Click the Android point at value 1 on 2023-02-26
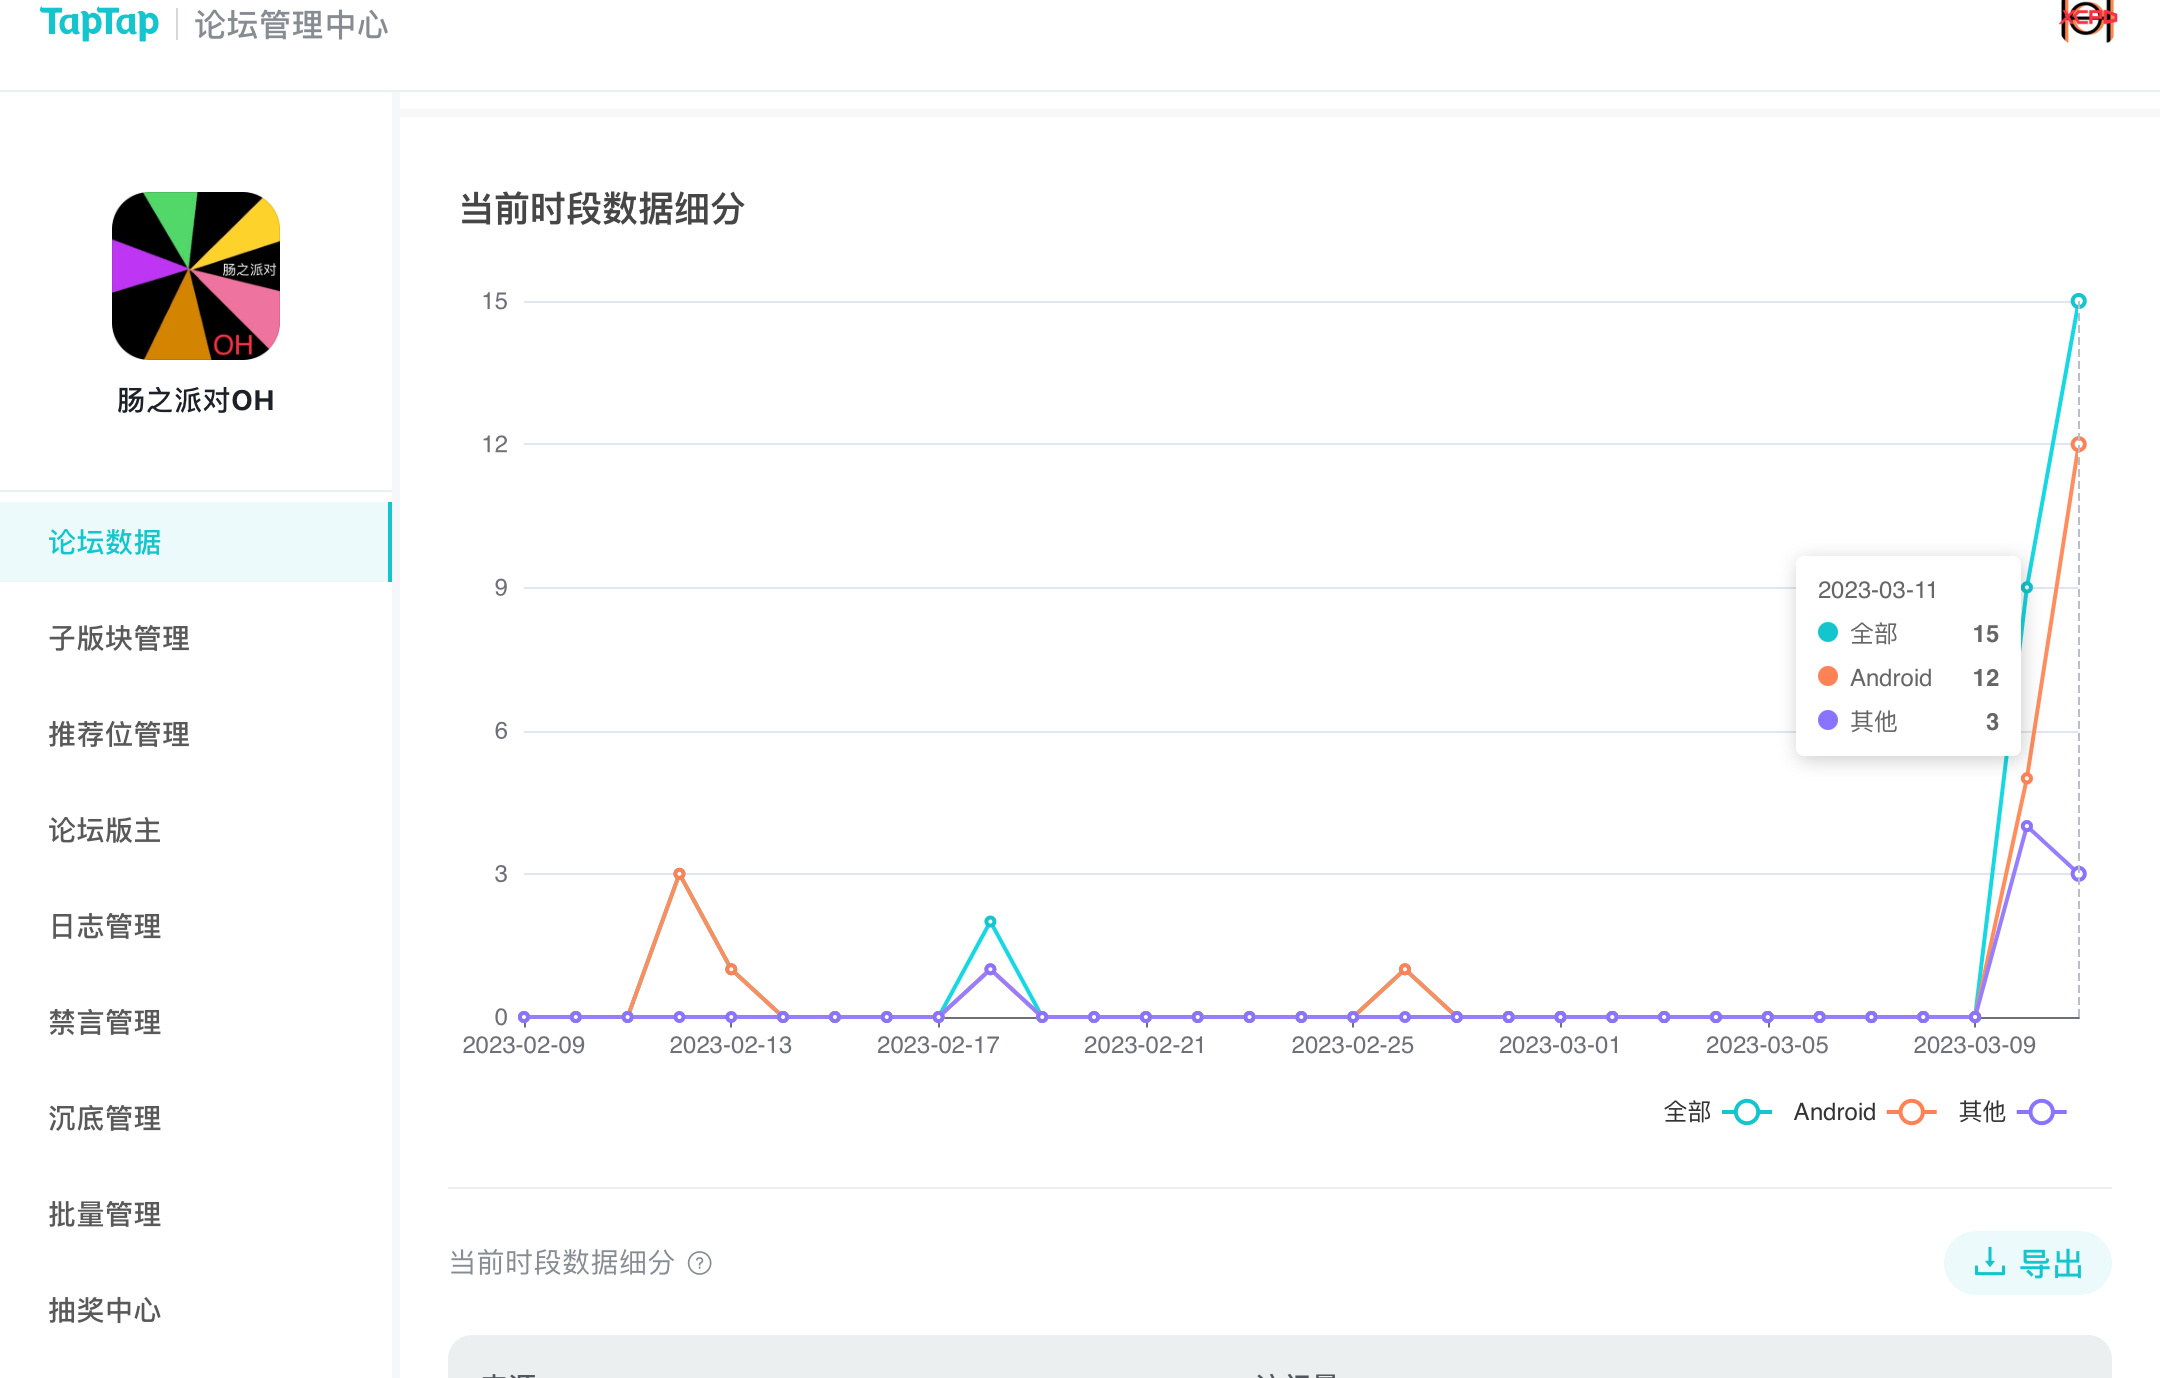 [x=1404, y=969]
